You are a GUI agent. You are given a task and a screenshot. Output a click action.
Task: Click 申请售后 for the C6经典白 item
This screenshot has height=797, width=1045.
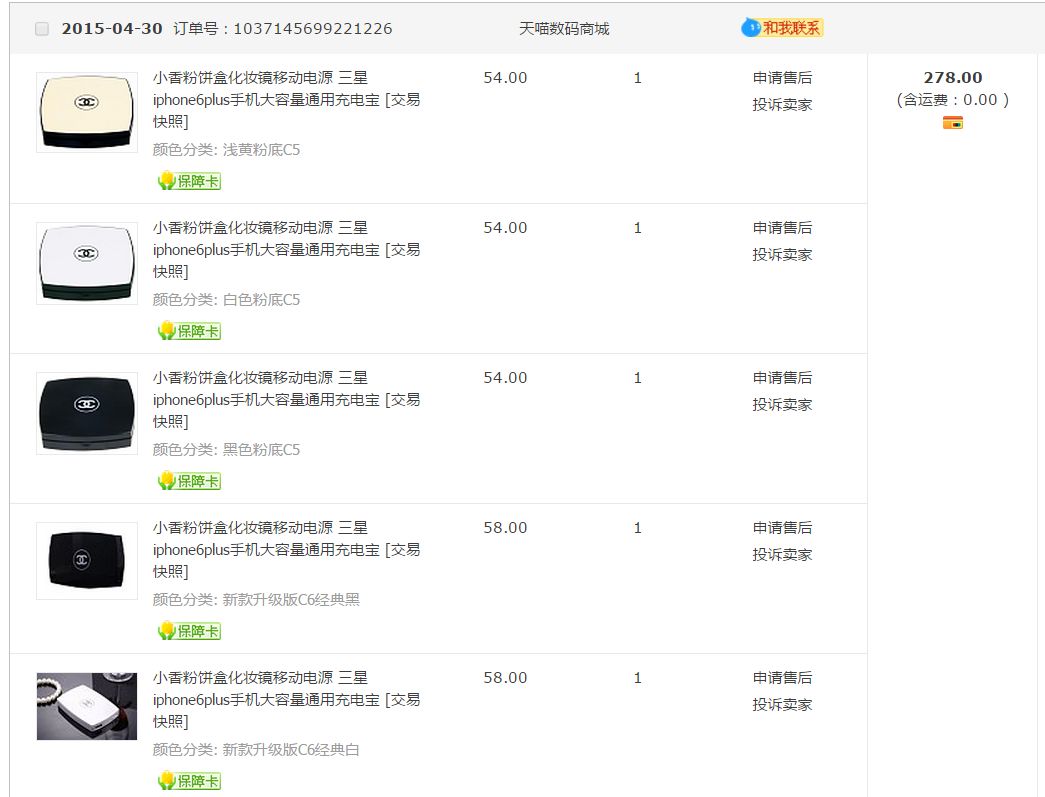coord(782,678)
